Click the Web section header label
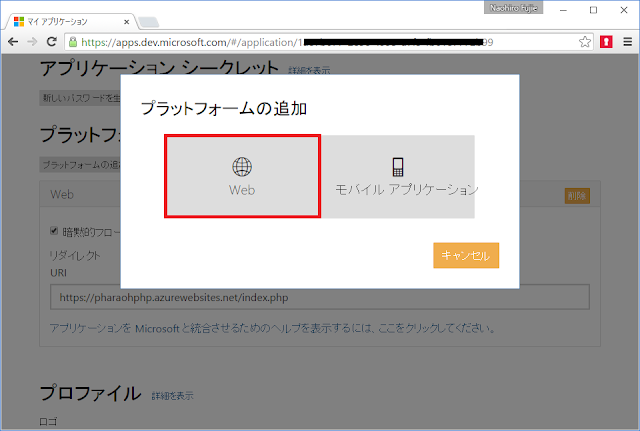 point(62,194)
